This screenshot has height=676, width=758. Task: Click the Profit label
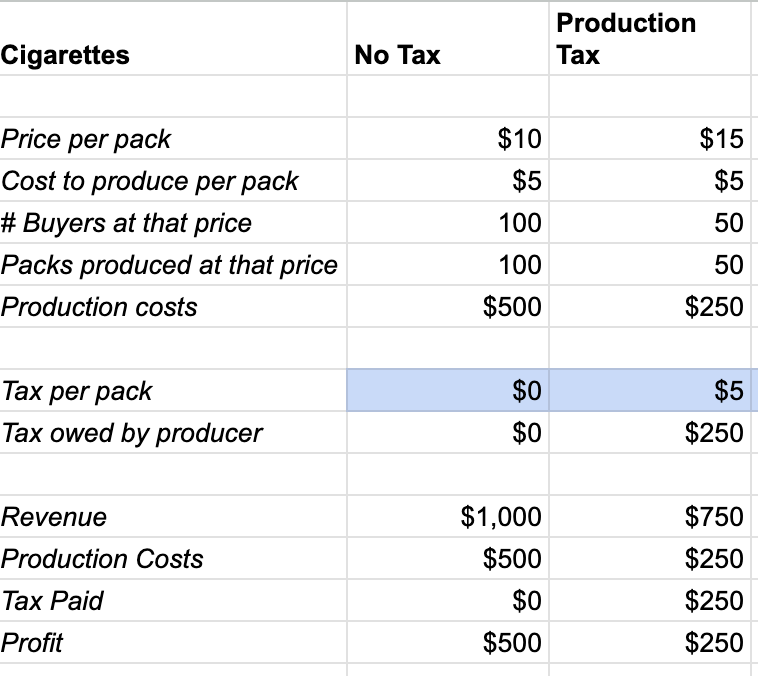point(32,643)
